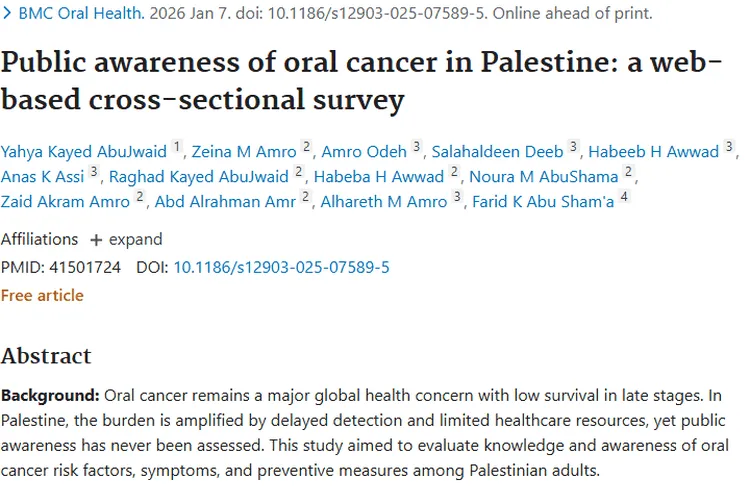
Task: Open author Zaid Akram Amro
Action: coord(65,202)
